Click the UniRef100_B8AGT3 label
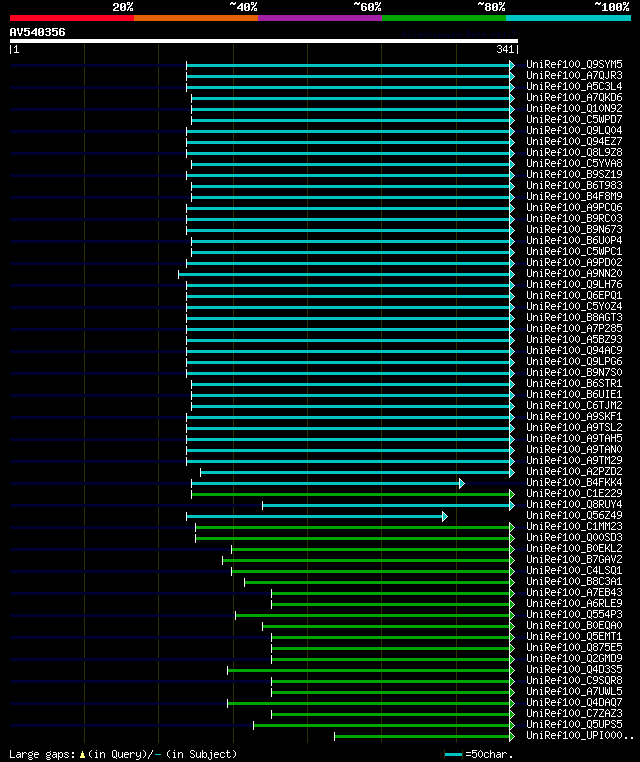 pyautogui.click(x=574, y=317)
